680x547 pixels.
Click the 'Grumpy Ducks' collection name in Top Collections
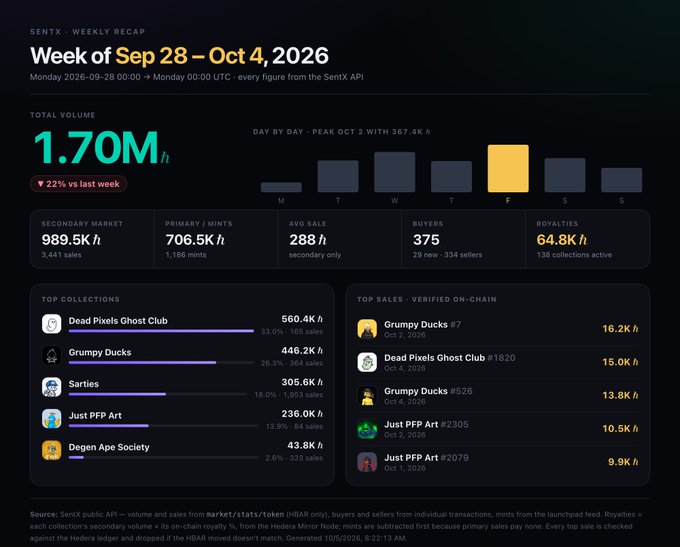pos(100,353)
